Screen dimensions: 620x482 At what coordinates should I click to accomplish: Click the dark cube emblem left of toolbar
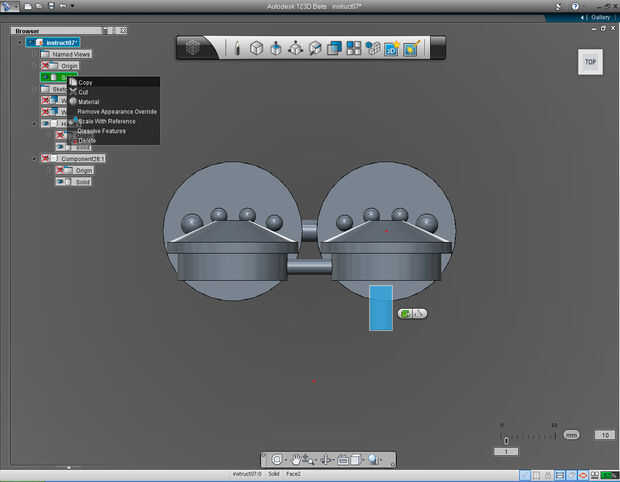[x=193, y=48]
